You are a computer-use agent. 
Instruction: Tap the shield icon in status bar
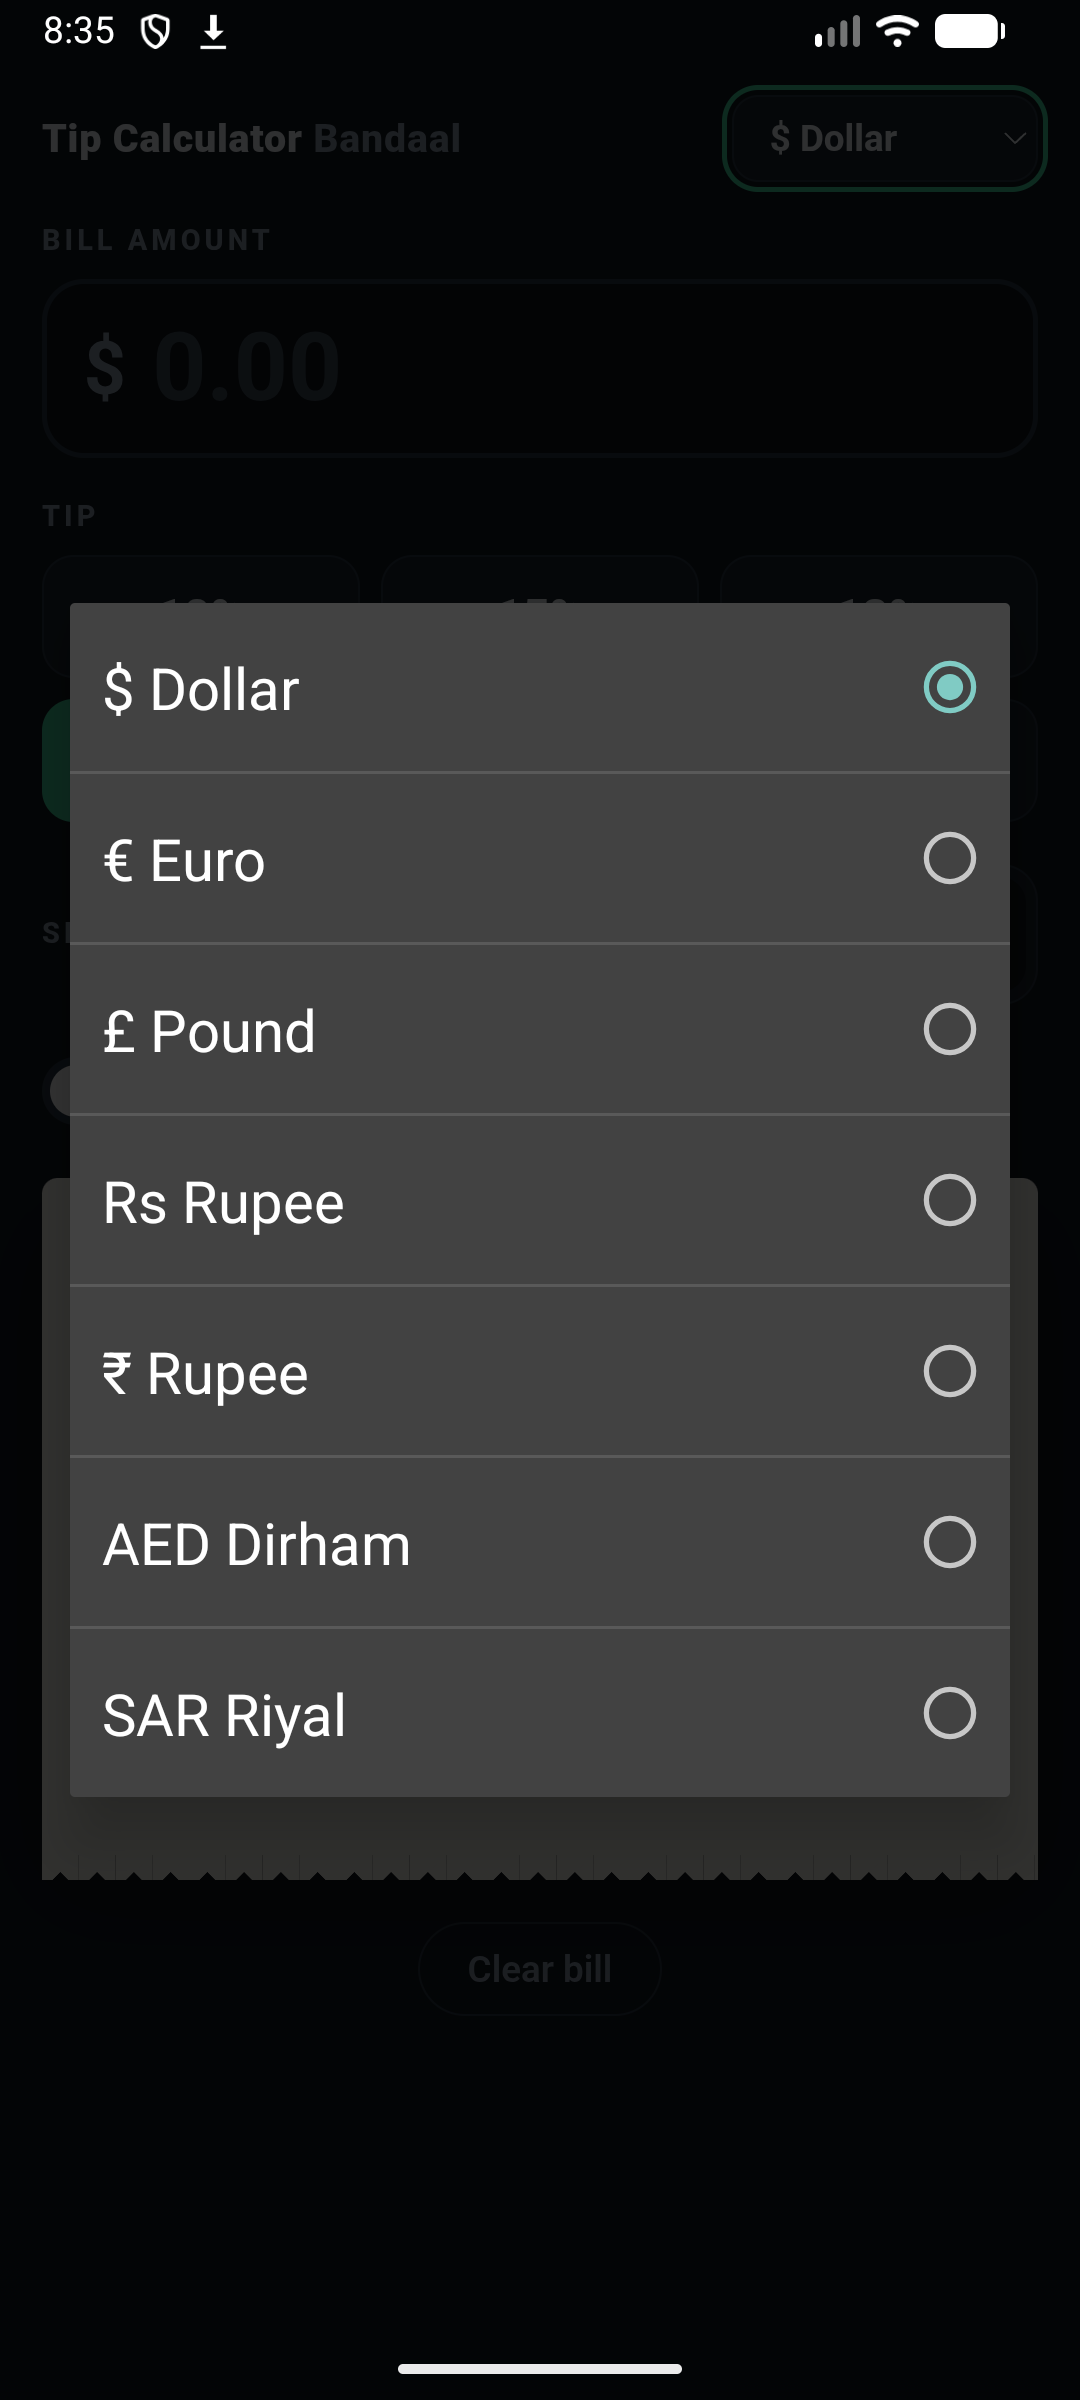155,33
